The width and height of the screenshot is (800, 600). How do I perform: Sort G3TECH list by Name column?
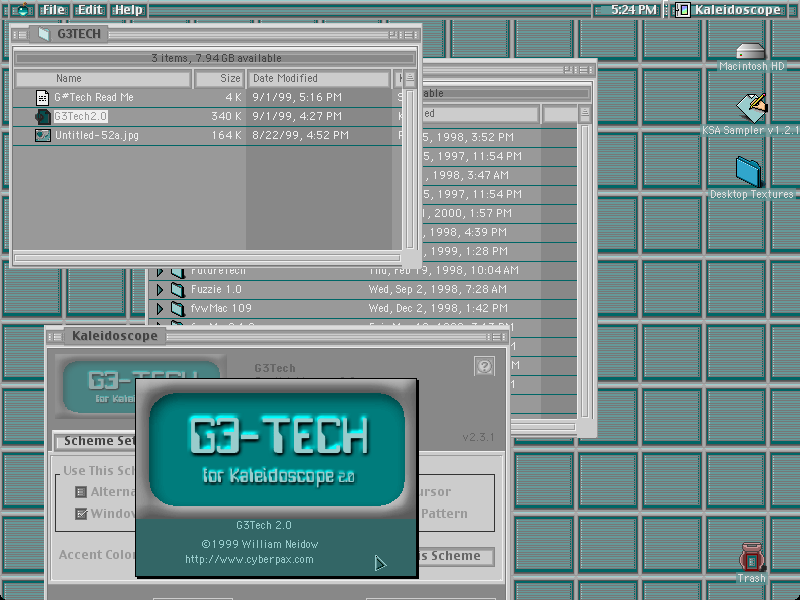[104, 79]
